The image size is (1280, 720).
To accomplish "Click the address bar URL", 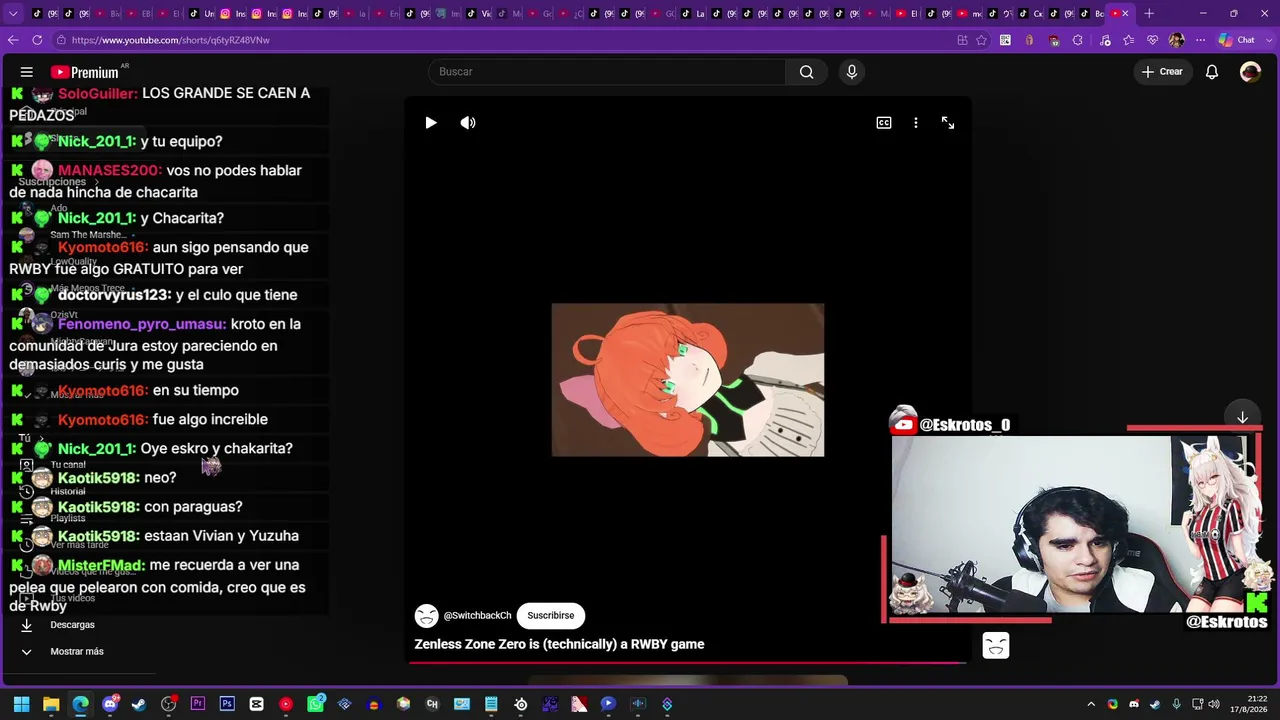I will pos(170,40).
